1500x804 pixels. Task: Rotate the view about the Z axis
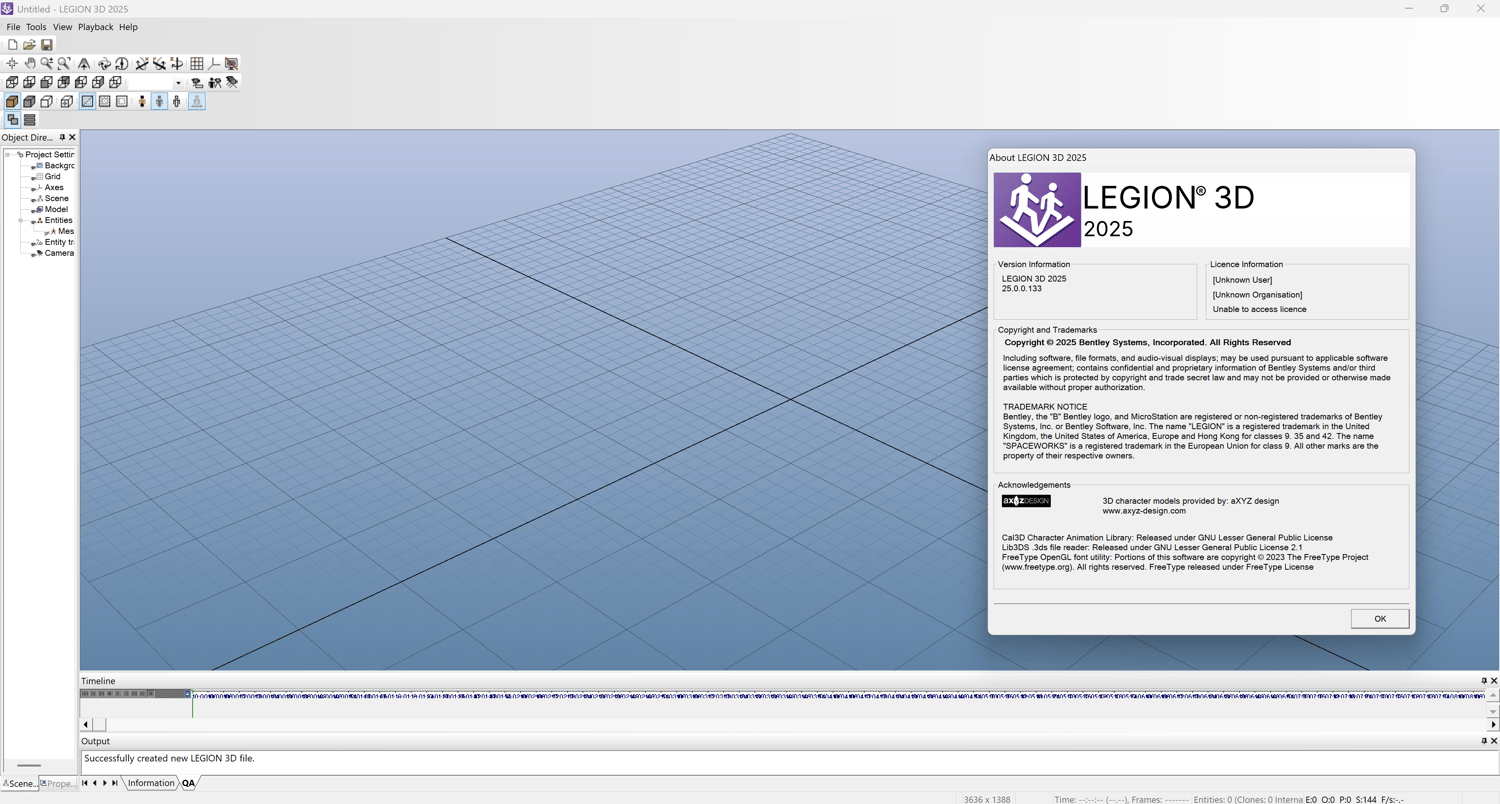[176, 64]
